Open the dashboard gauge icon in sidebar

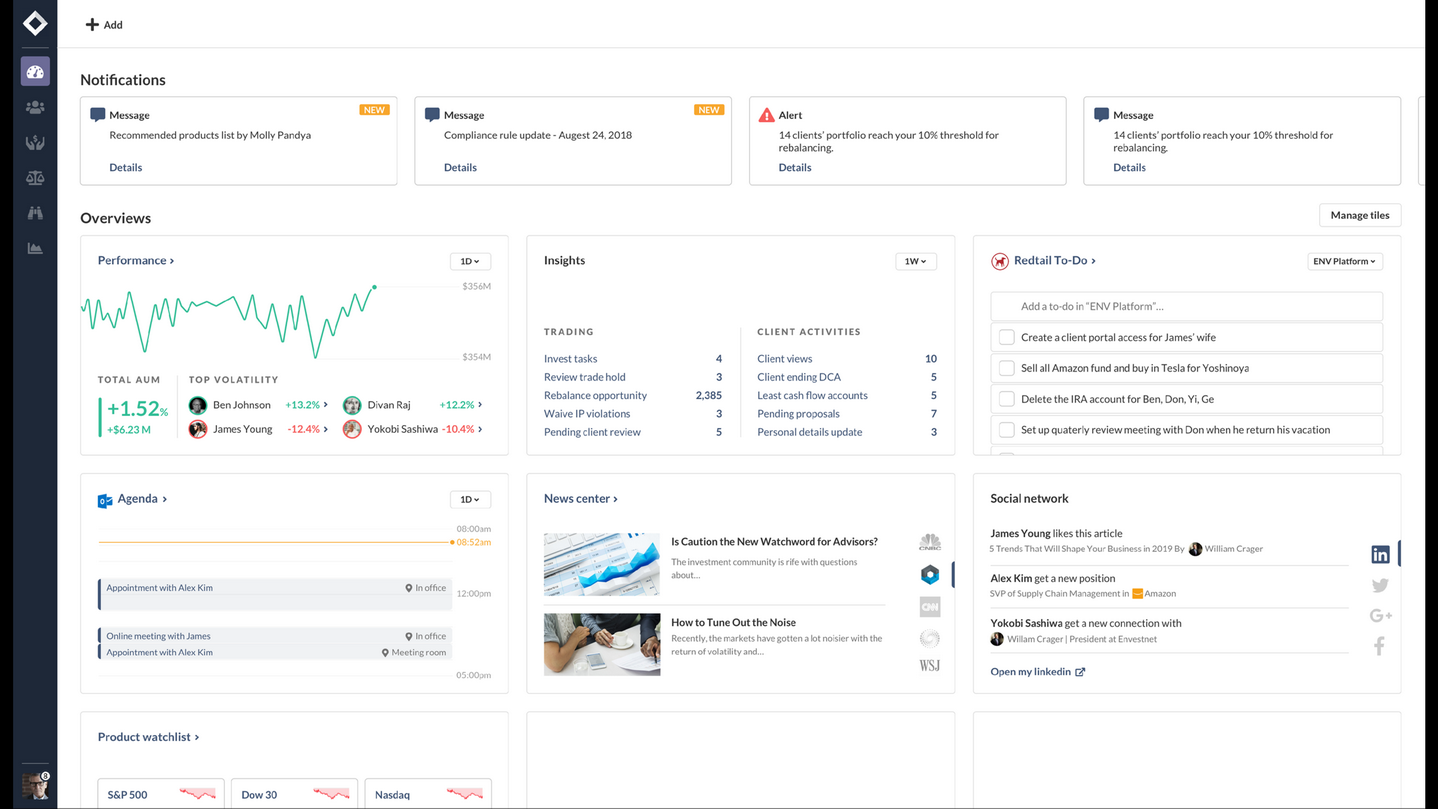coord(35,72)
